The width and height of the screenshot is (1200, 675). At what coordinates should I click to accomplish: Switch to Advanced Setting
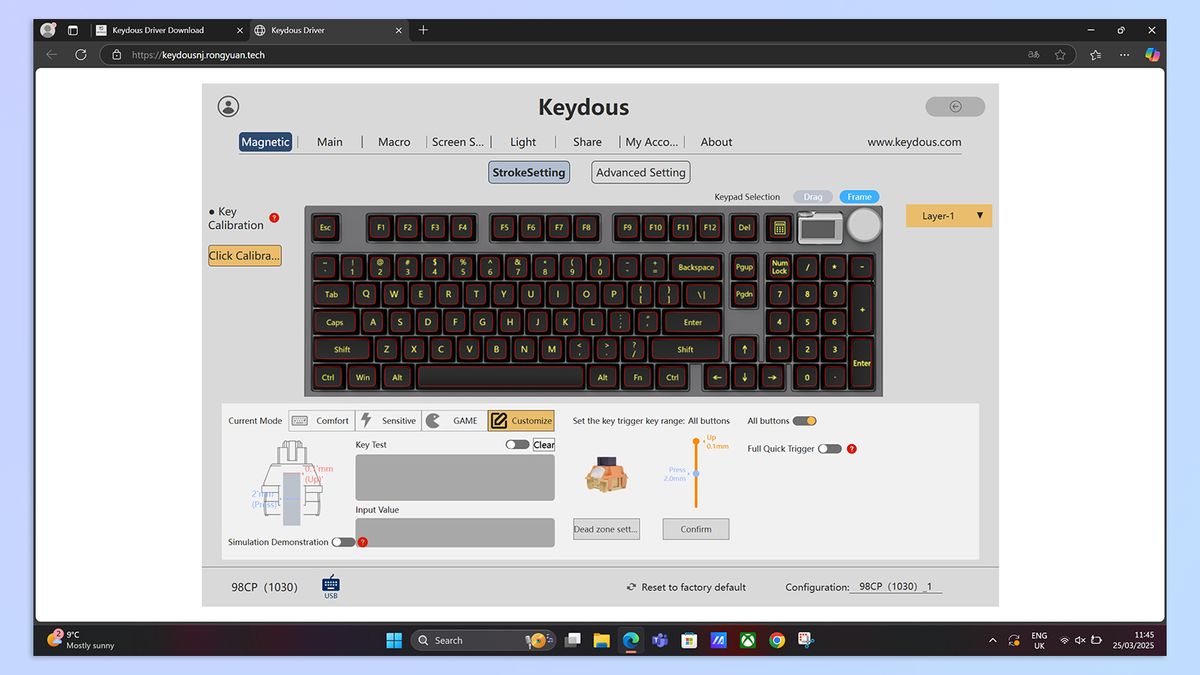pos(640,172)
